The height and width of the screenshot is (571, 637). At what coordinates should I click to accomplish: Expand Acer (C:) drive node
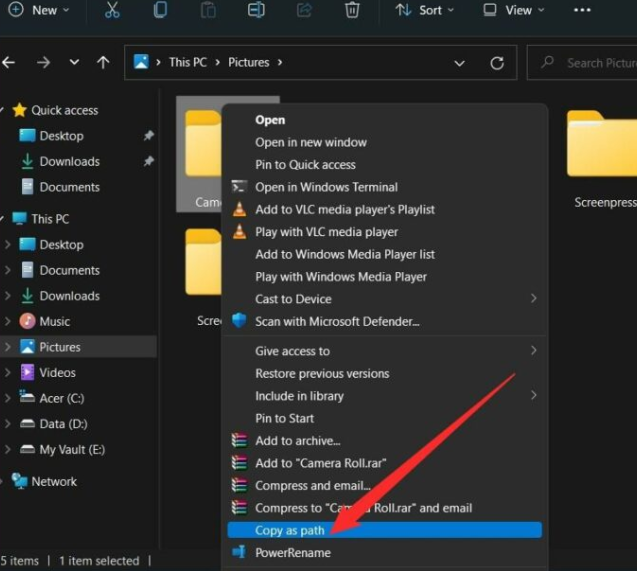click(x=7, y=398)
